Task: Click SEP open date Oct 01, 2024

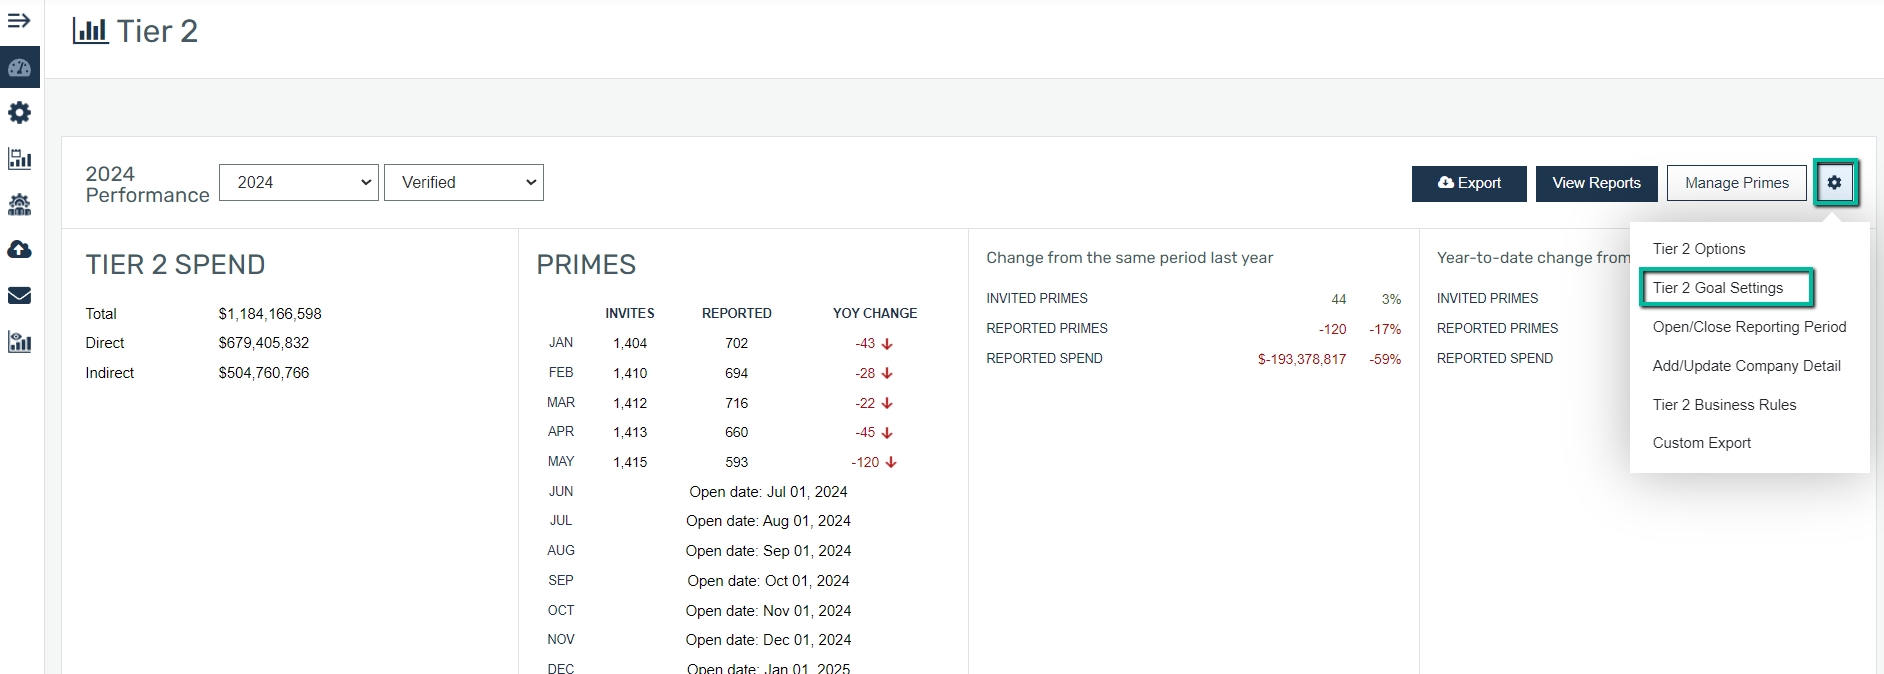Action: pyautogui.click(x=768, y=581)
